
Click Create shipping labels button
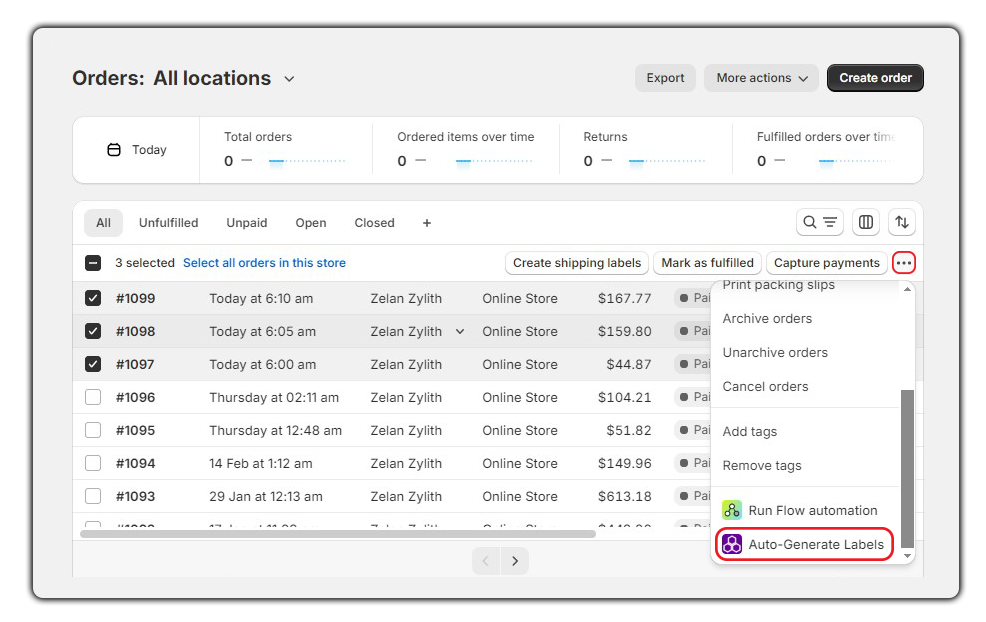pyautogui.click(x=577, y=263)
